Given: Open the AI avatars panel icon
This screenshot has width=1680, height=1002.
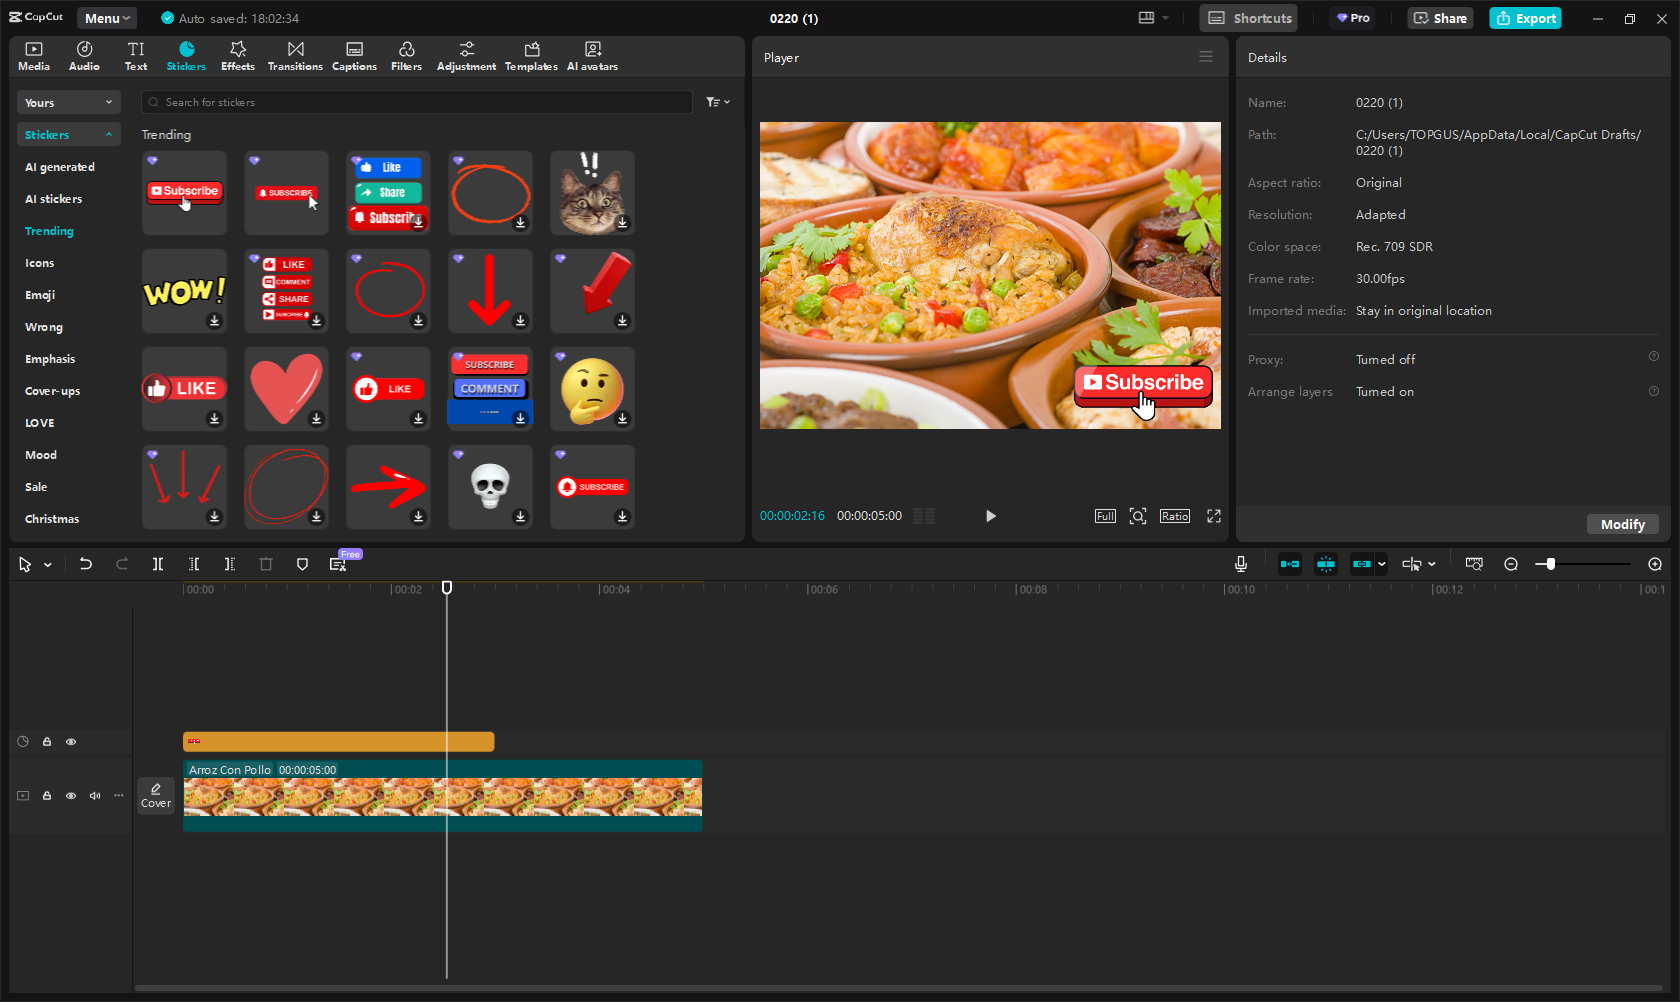Looking at the screenshot, I should (592, 56).
